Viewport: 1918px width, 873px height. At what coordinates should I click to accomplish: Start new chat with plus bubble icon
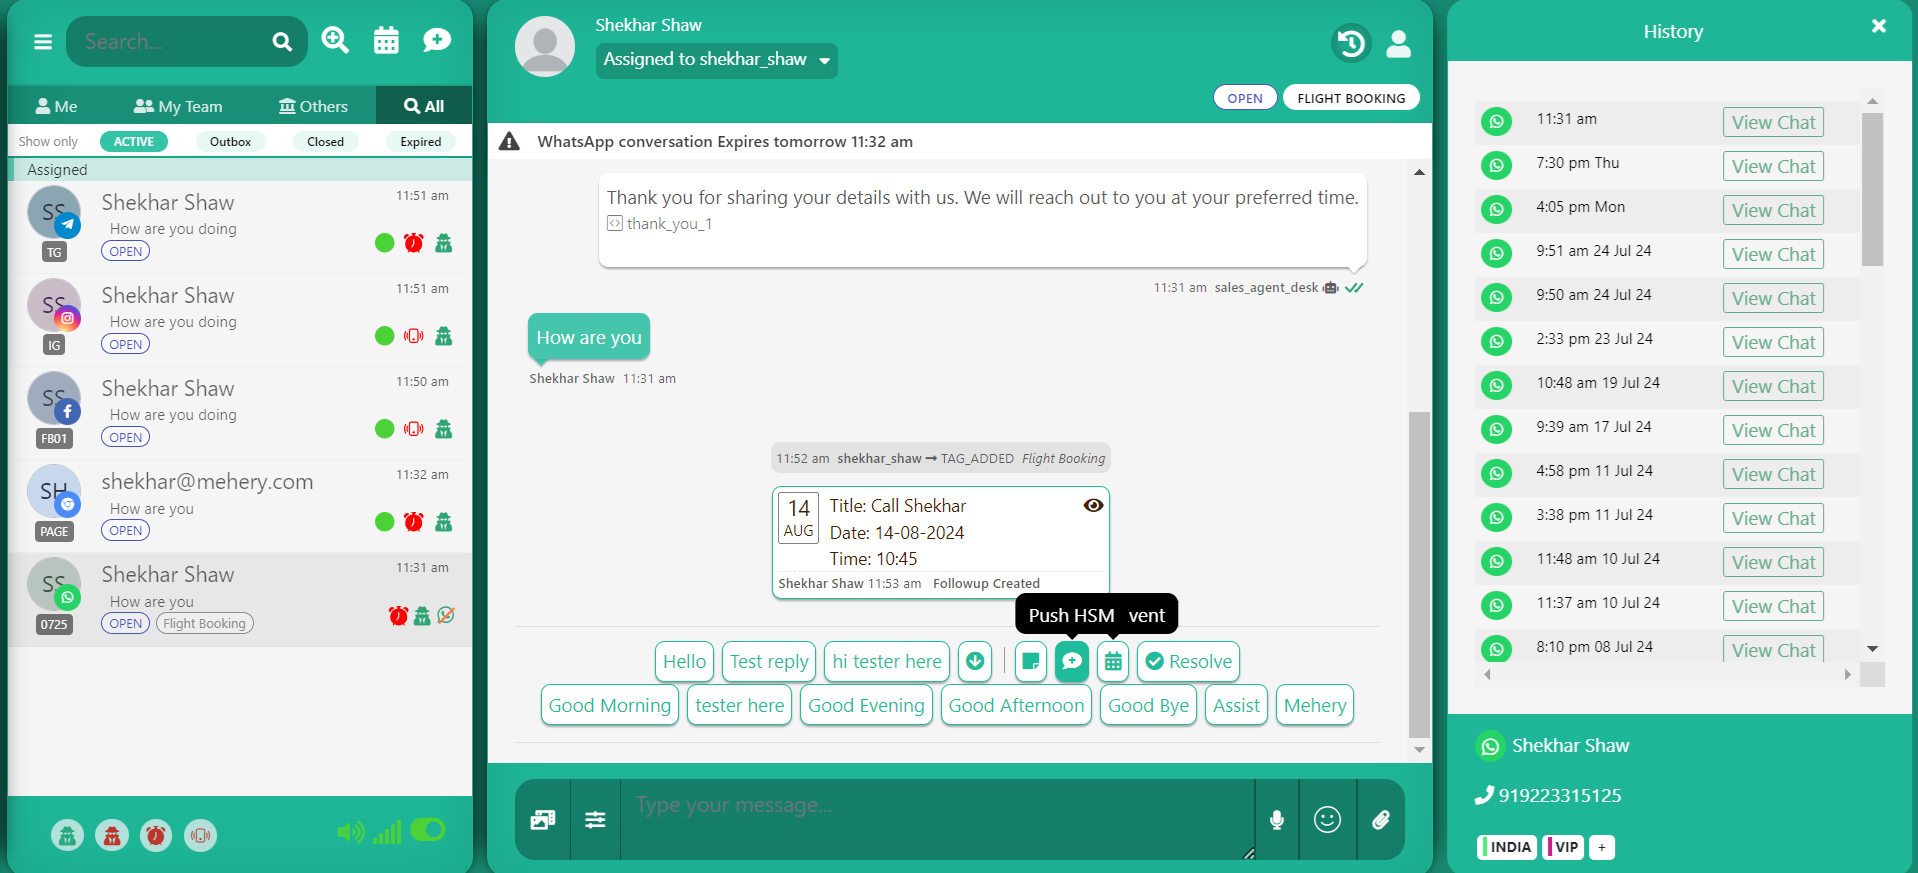[x=437, y=40]
